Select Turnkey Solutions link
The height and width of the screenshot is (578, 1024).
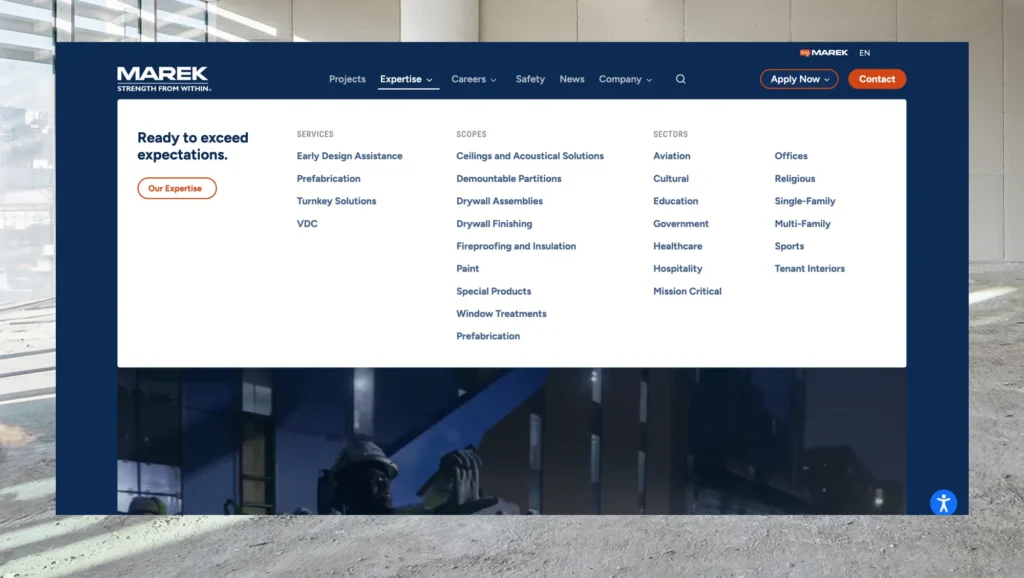tap(336, 201)
